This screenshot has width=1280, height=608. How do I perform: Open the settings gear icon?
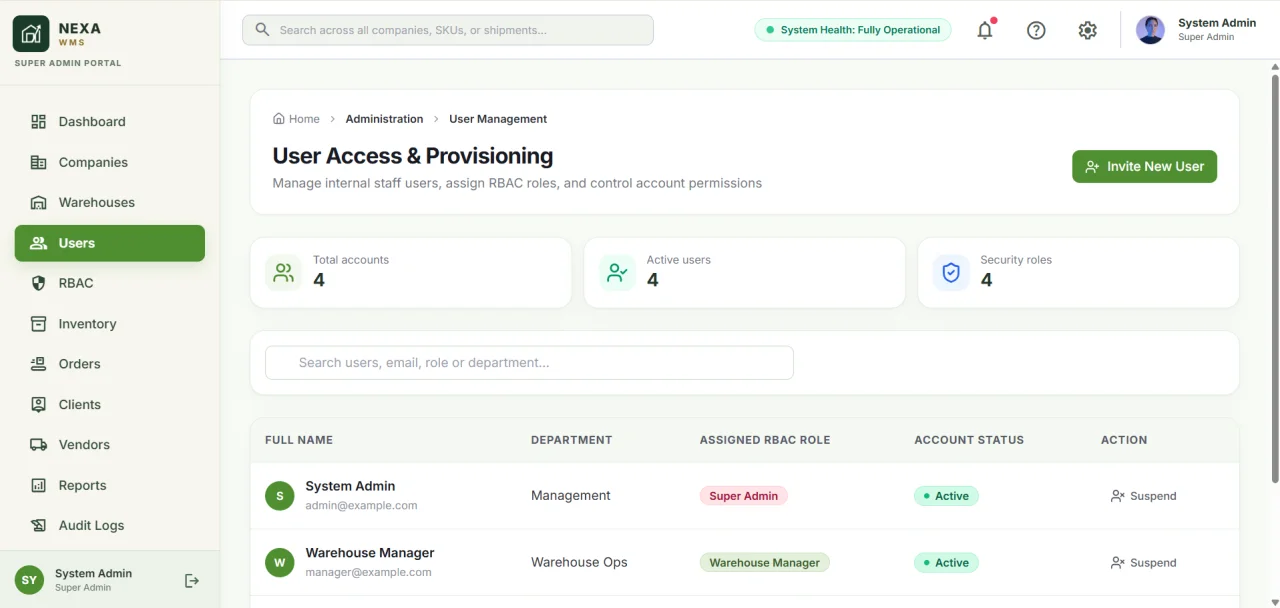(x=1088, y=30)
